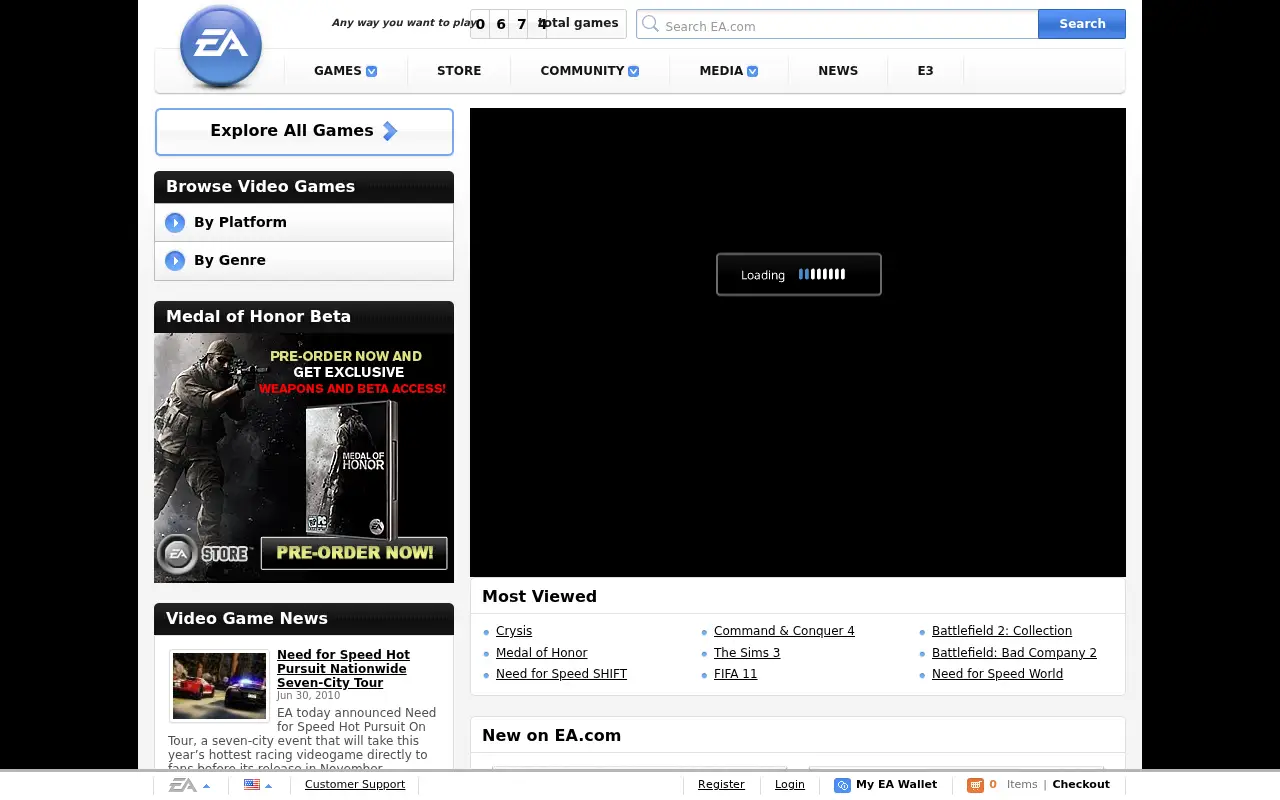Open the Command & Conquer 4 link
The image size is (1280, 800).
[784, 631]
